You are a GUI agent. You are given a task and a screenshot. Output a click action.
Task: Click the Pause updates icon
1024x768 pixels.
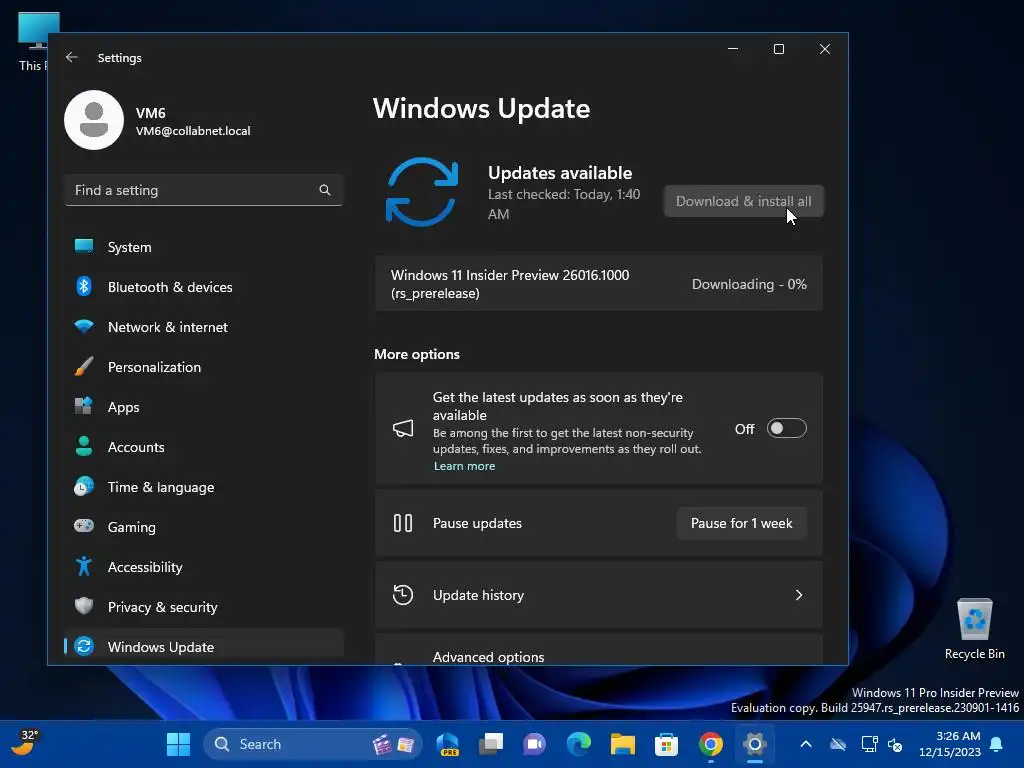click(403, 523)
